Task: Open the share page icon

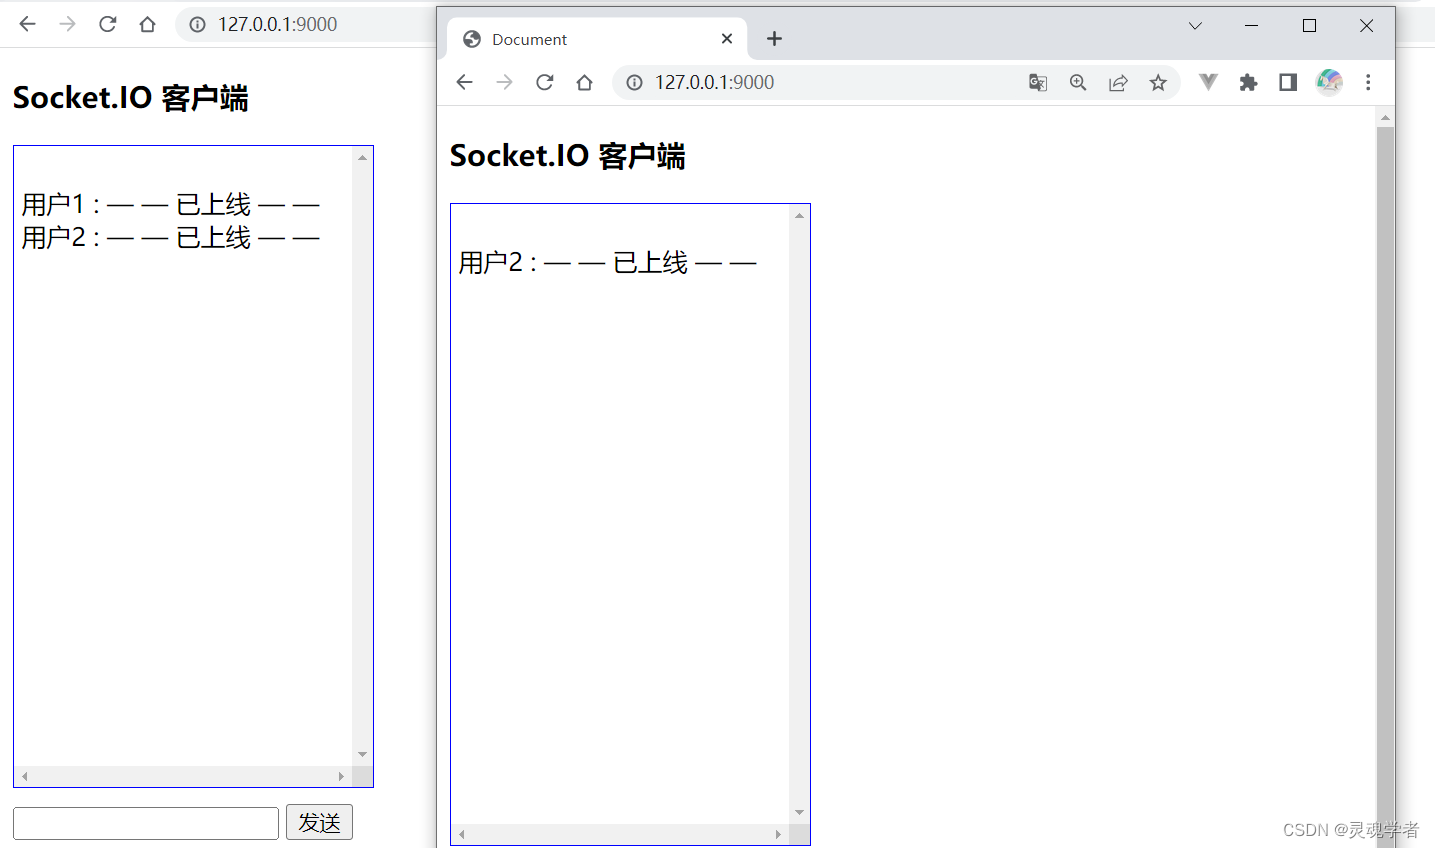Action: coord(1118,82)
